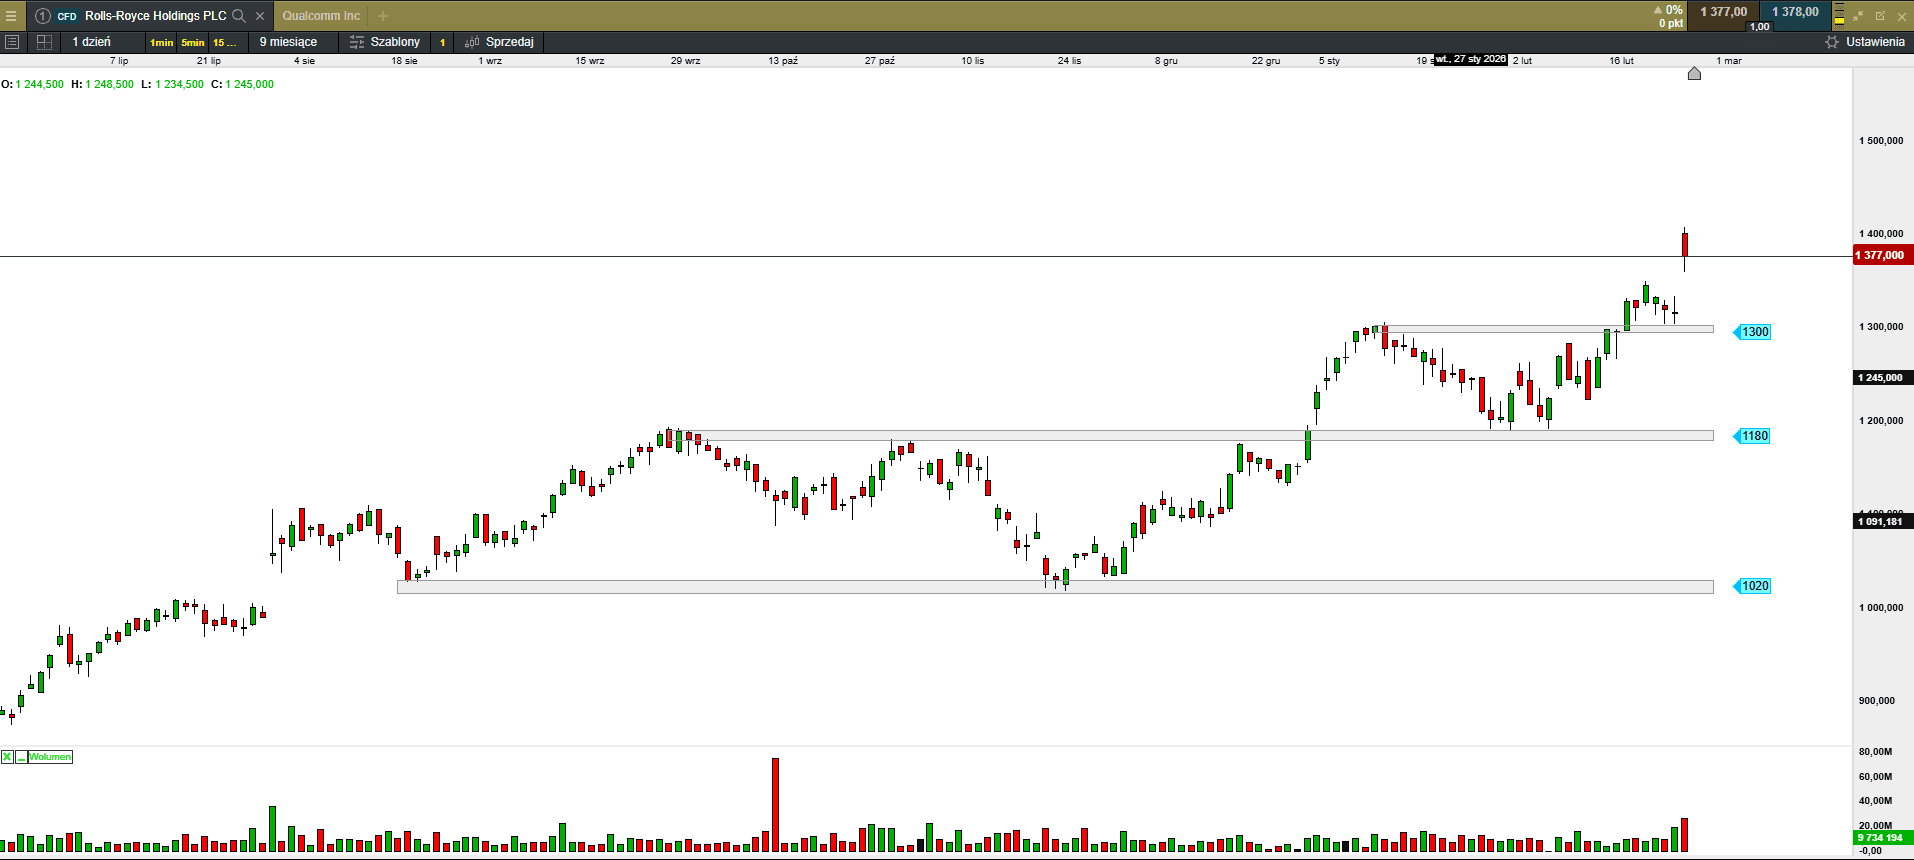The height and width of the screenshot is (860, 1914).
Task: Open the Szablony templates sliders icon
Action: pos(357,42)
